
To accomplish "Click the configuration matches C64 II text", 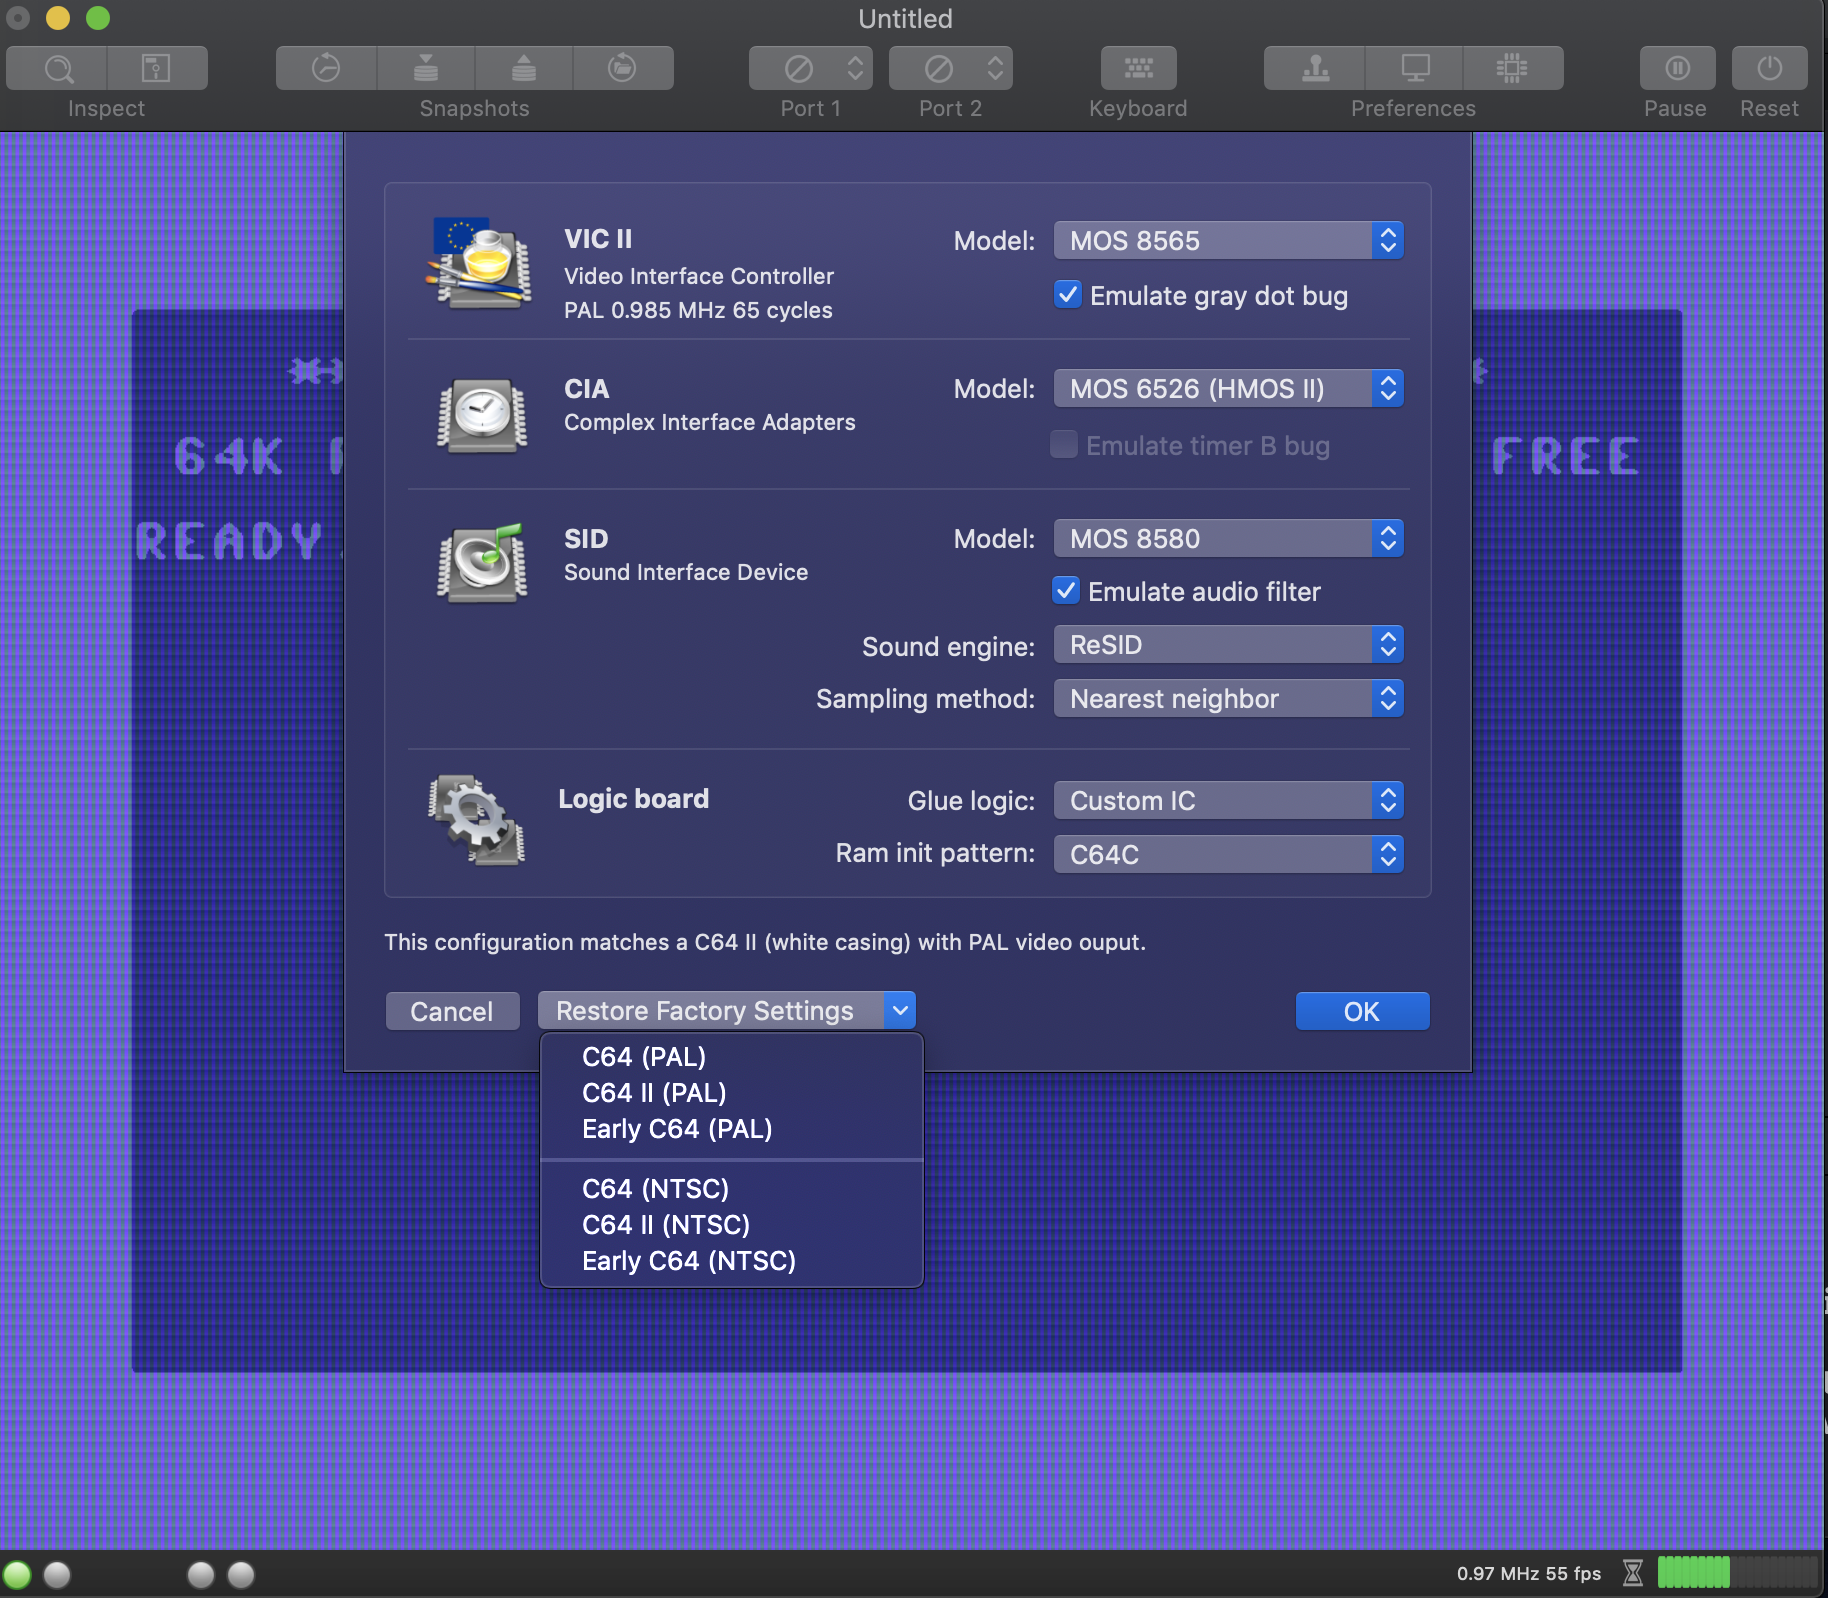I will (765, 942).
